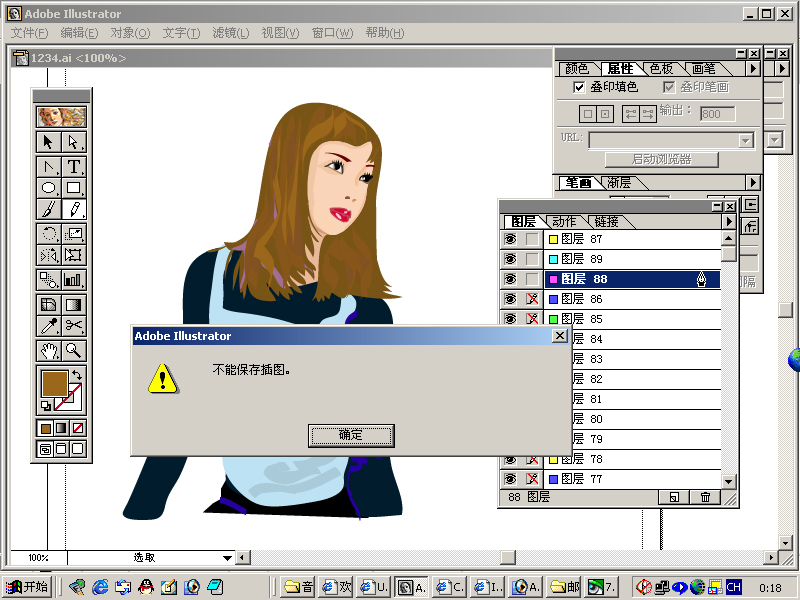This screenshot has width=800, height=600.
Task: Switch to full screen mode icon
Action: coord(78,449)
